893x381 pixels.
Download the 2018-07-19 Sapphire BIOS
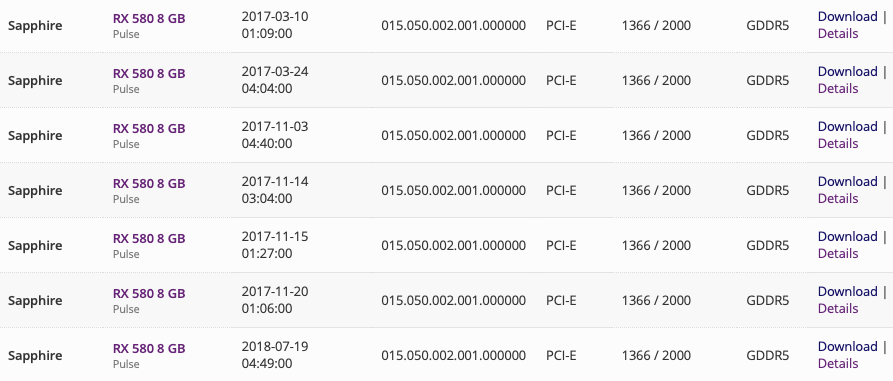[847, 347]
